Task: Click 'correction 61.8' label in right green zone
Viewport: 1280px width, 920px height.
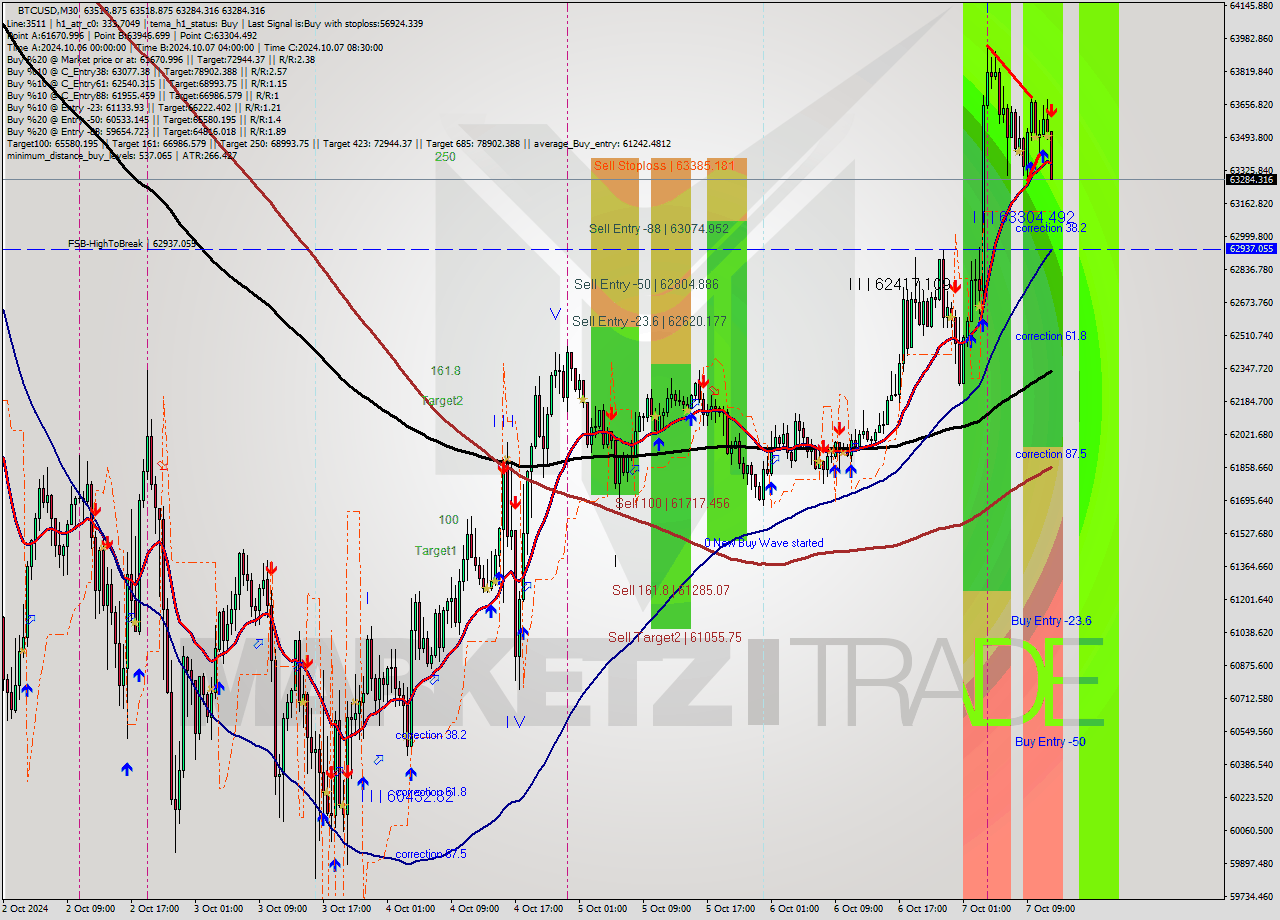Action: pos(1051,336)
